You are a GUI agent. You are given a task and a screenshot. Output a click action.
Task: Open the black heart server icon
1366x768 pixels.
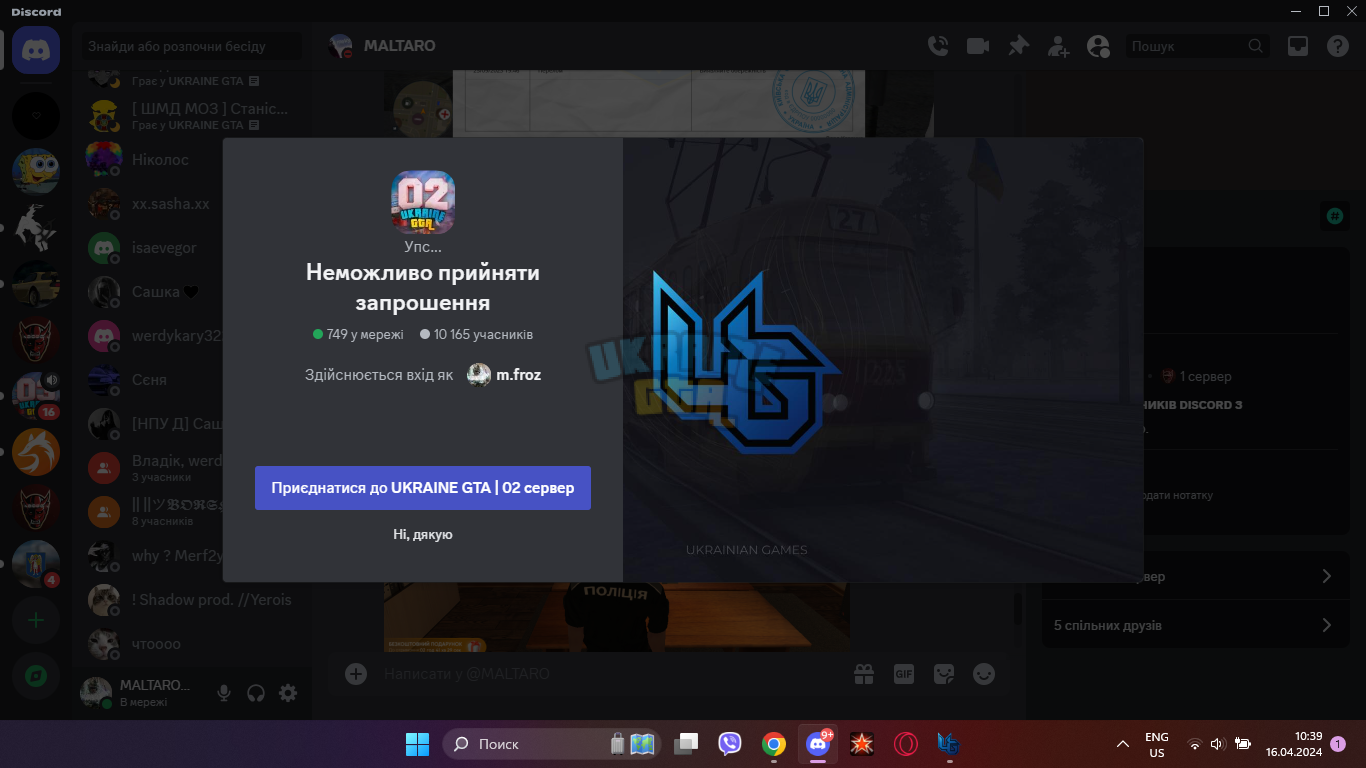pos(36,115)
